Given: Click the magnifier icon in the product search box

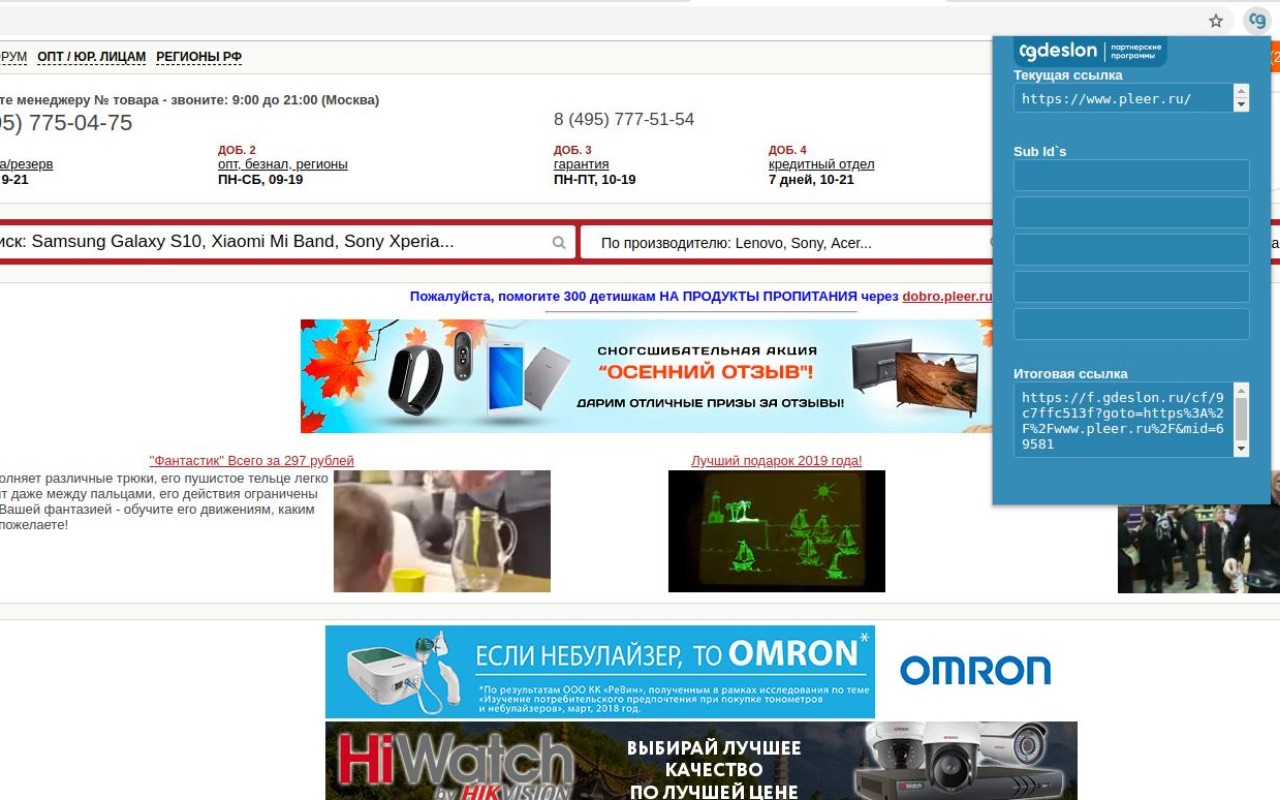Looking at the screenshot, I should (x=559, y=241).
